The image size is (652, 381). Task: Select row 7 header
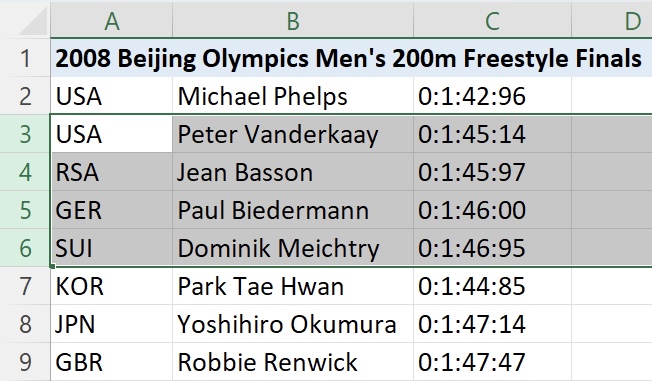pyautogui.click(x=25, y=286)
